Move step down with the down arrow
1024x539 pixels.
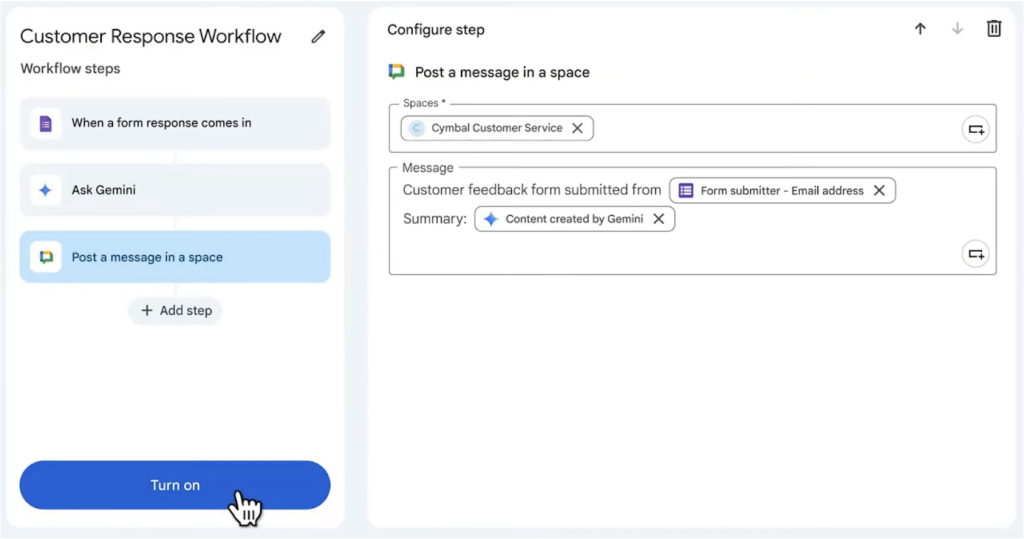[957, 29]
